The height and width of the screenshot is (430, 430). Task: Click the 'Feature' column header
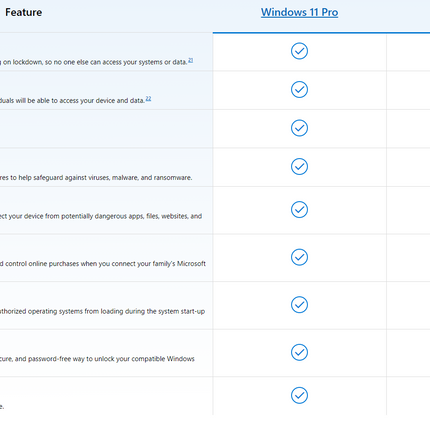pos(24,12)
